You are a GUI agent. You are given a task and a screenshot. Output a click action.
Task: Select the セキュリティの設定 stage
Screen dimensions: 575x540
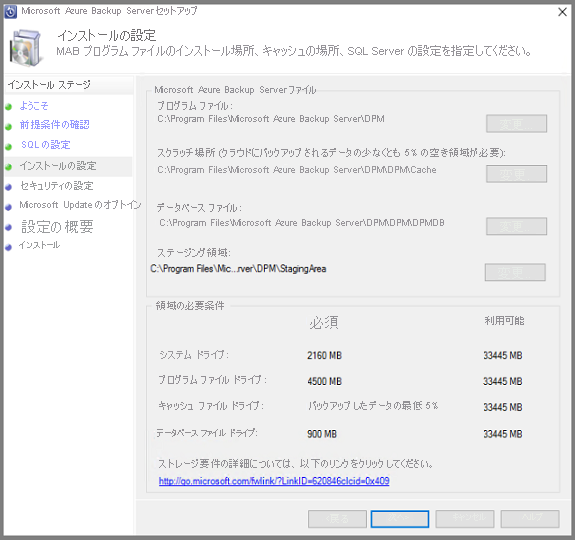tap(57, 186)
